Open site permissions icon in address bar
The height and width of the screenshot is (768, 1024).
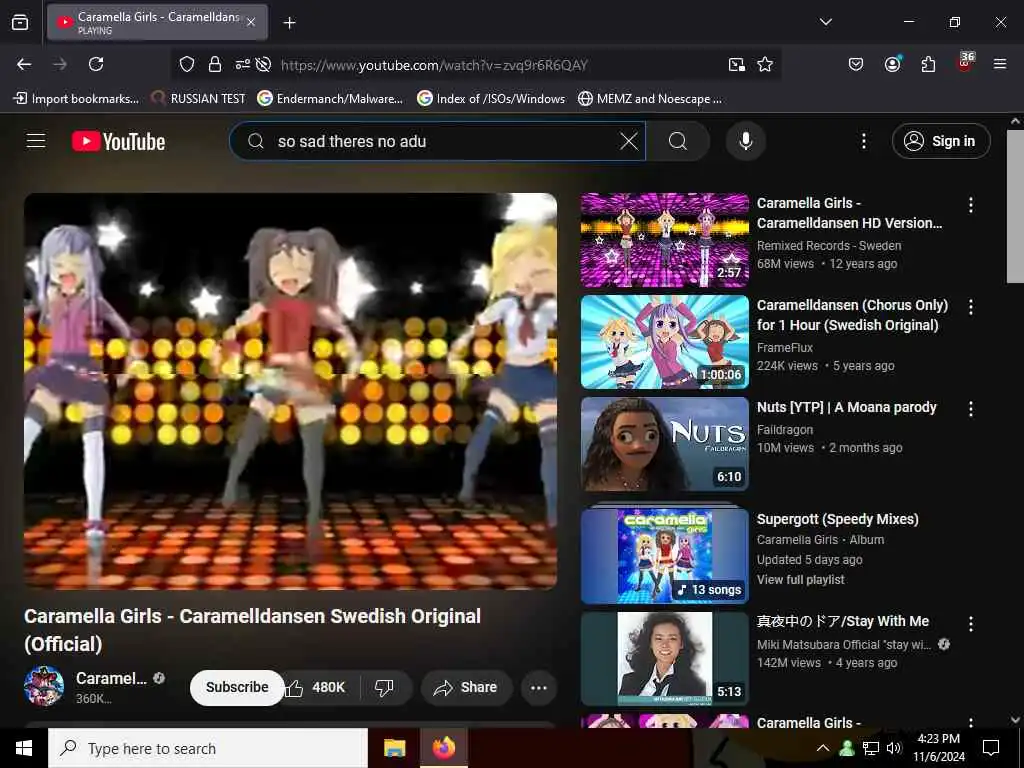[242, 64]
